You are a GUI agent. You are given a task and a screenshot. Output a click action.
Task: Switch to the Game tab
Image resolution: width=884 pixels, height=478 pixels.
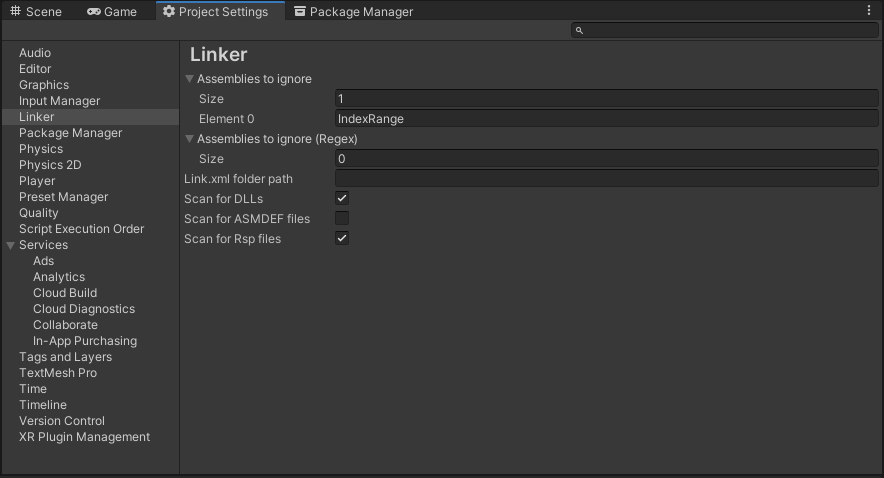(x=112, y=11)
